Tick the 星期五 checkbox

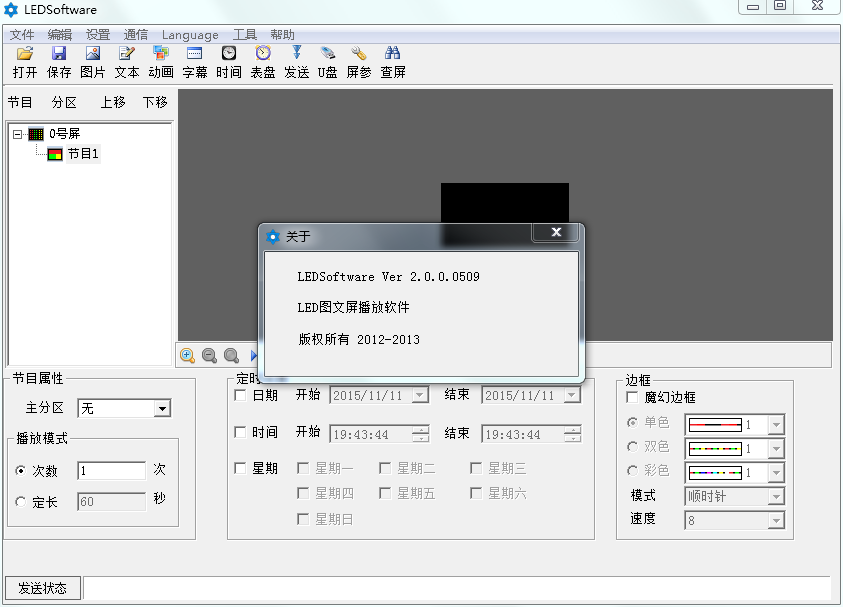385,494
